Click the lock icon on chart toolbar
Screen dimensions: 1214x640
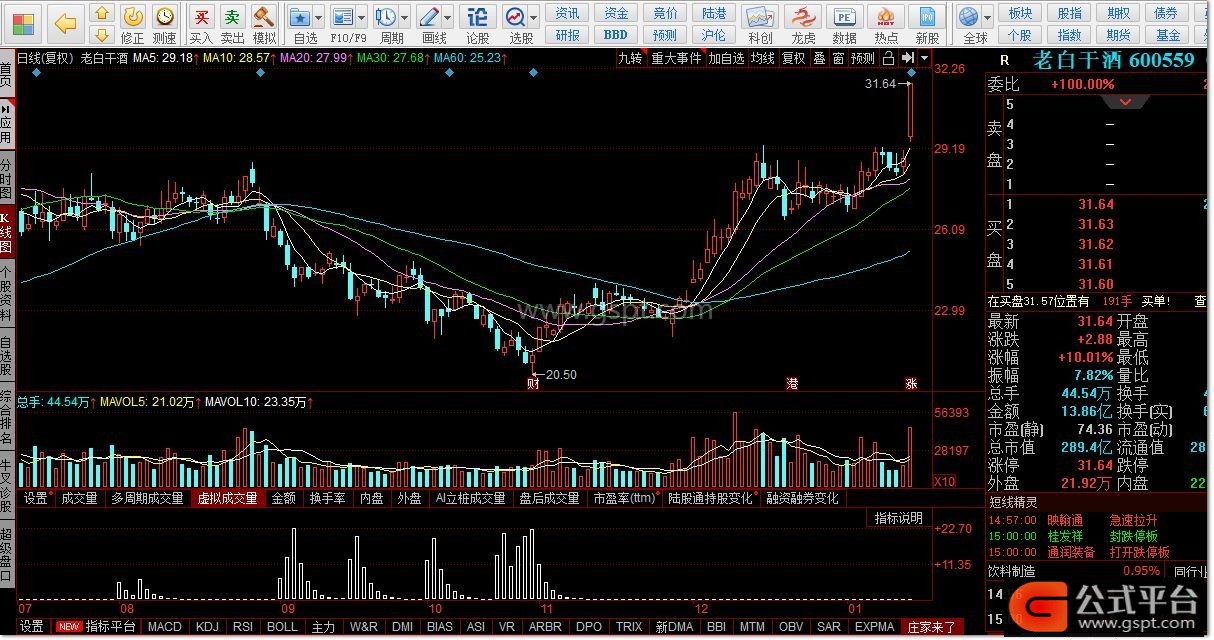[888, 58]
